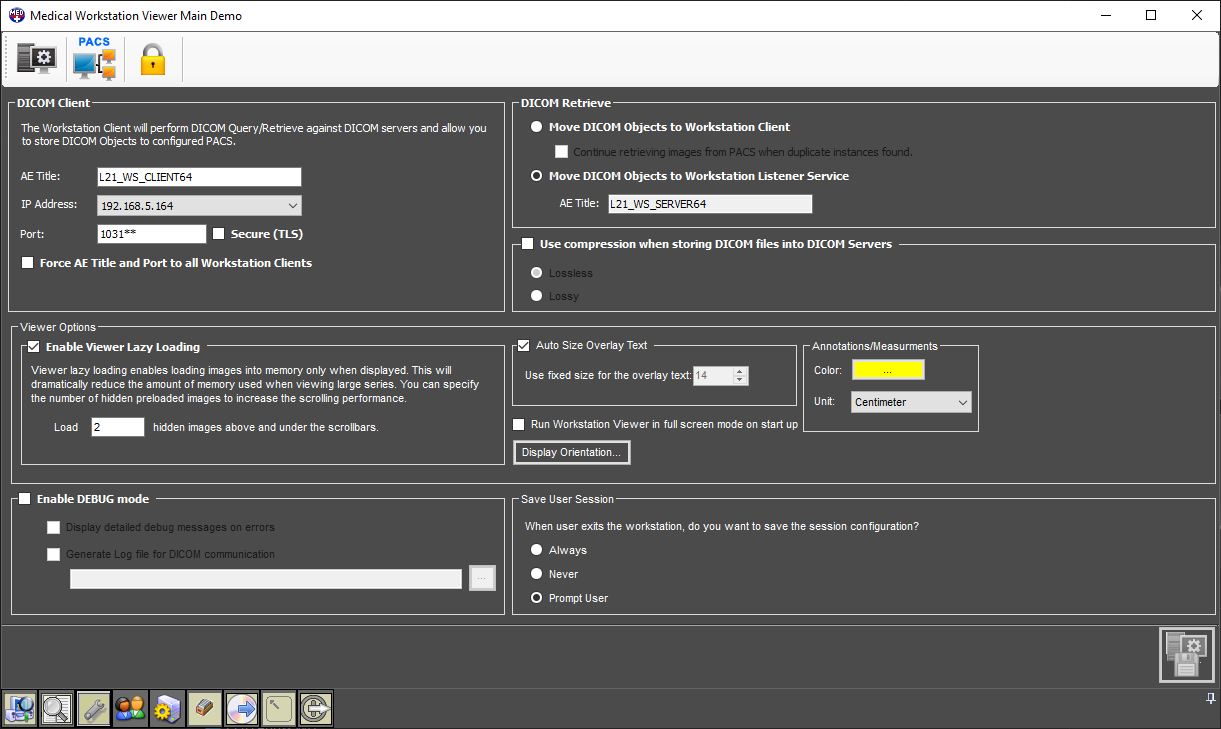1221x729 pixels.
Task: Open the magnifier-over-document search icon
Action: 56,708
